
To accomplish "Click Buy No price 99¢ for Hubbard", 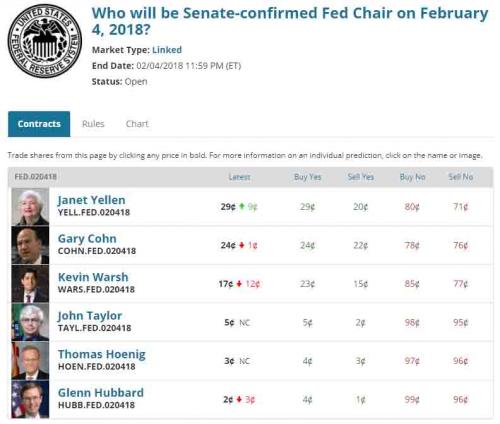I will click(x=412, y=399).
